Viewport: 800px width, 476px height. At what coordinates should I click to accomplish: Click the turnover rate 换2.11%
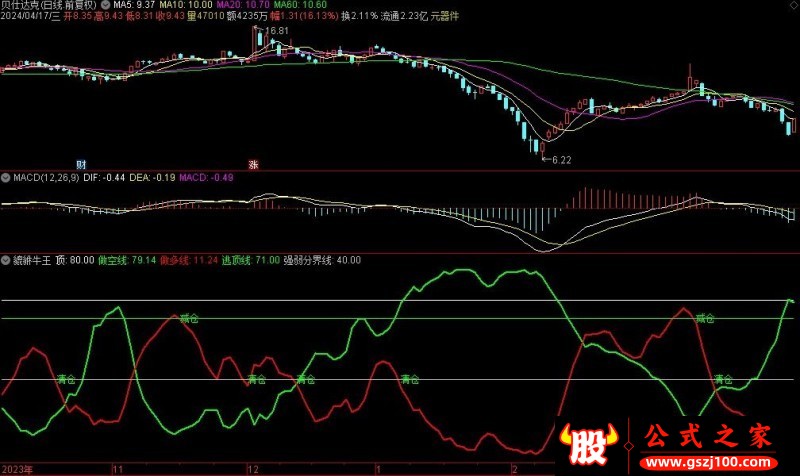point(360,16)
